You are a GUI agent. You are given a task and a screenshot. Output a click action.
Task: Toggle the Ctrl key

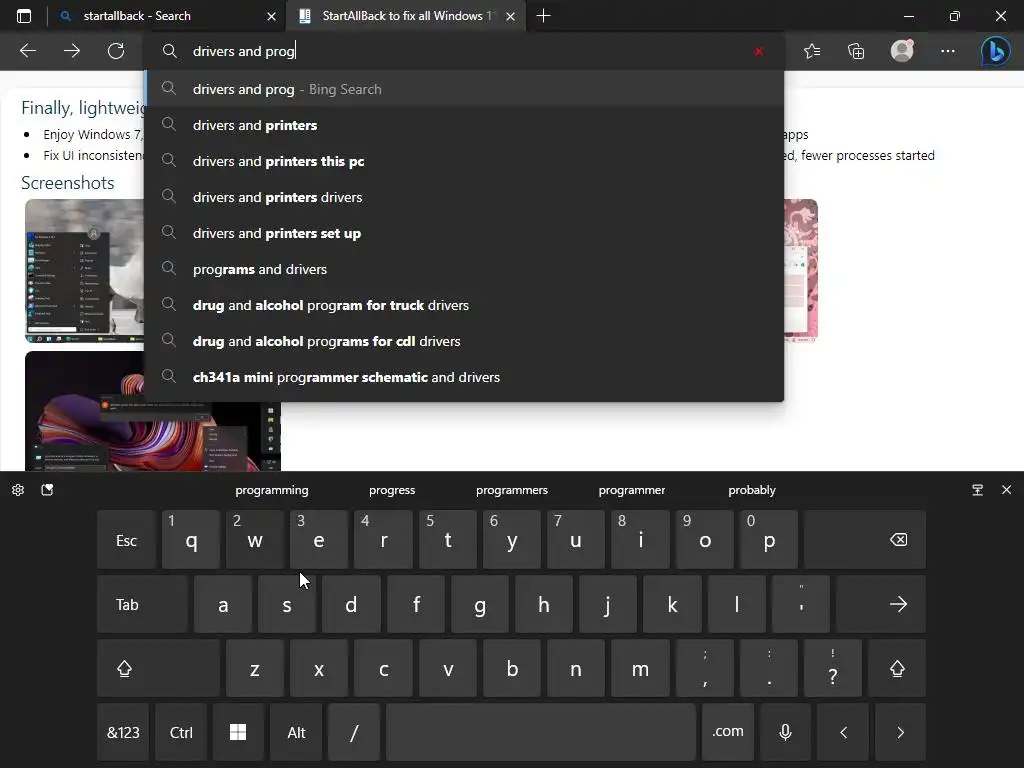tap(181, 732)
